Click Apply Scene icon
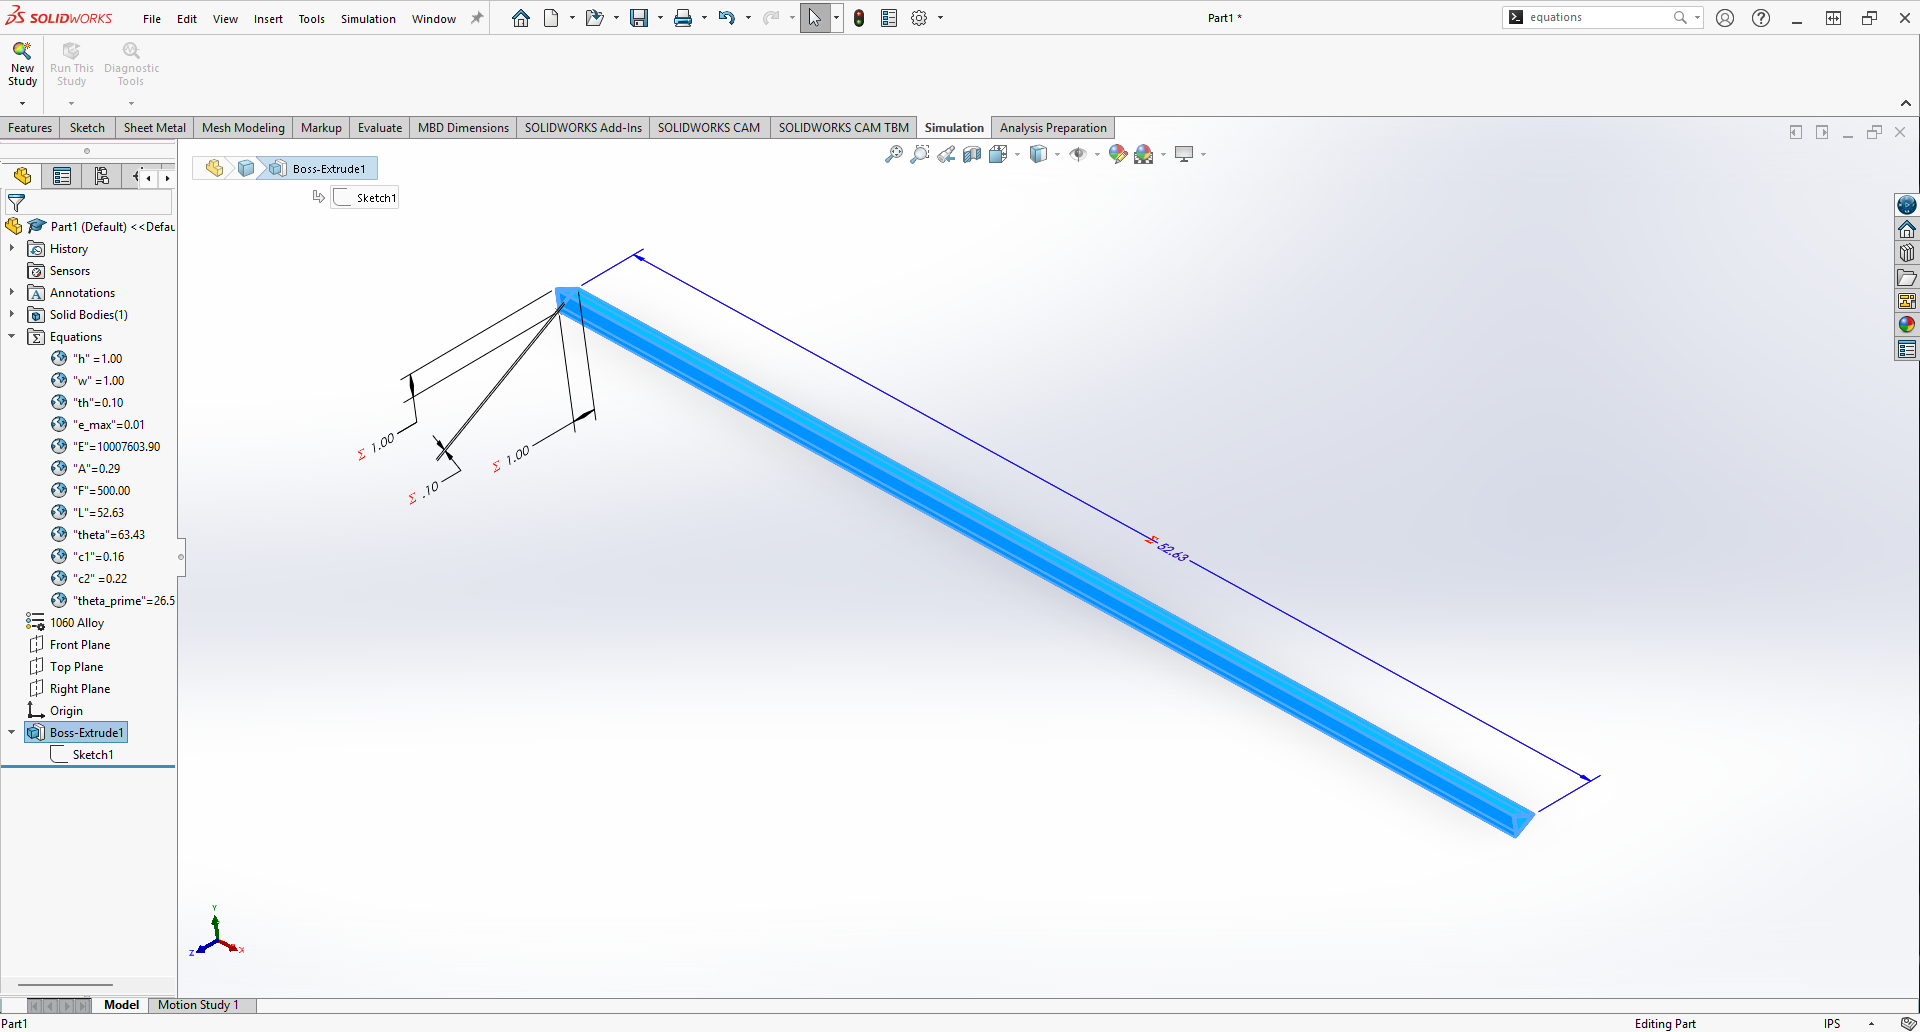The height and width of the screenshot is (1032, 1920). click(1144, 154)
